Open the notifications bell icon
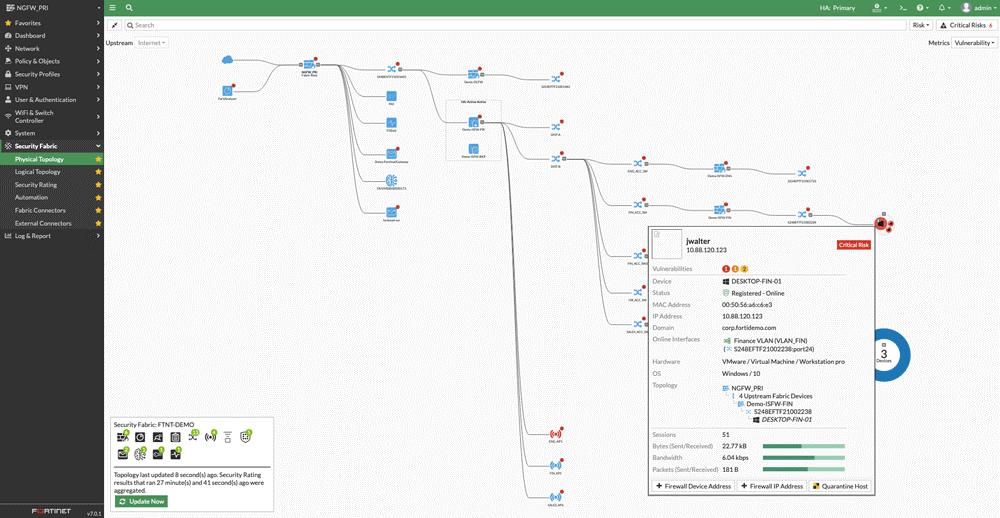Screen dimensions: 1000x518 pyautogui.click(x=943, y=8)
